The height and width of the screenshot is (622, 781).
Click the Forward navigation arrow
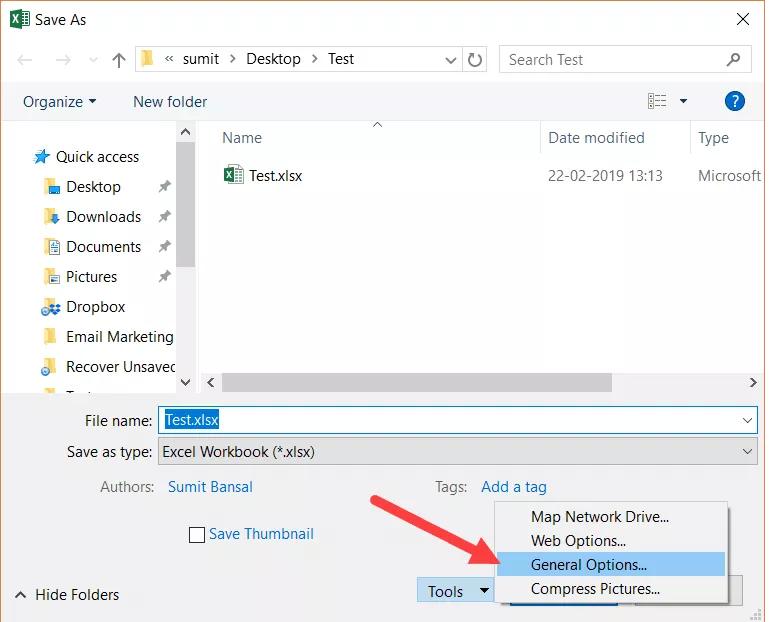click(x=63, y=60)
